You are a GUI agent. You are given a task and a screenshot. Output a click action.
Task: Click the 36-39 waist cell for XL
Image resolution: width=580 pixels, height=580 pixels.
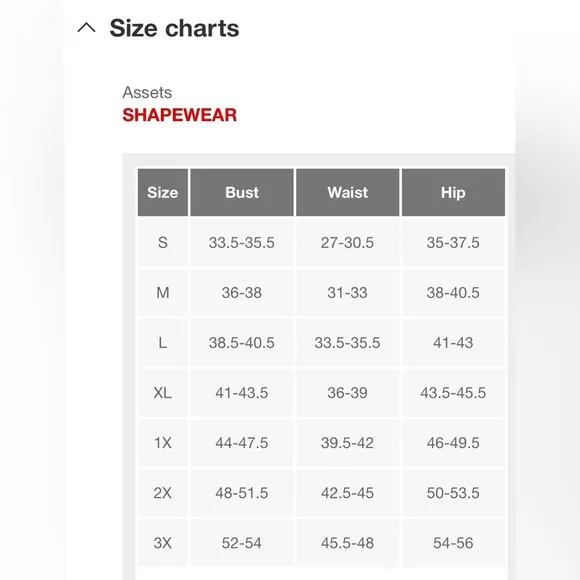[348, 393]
